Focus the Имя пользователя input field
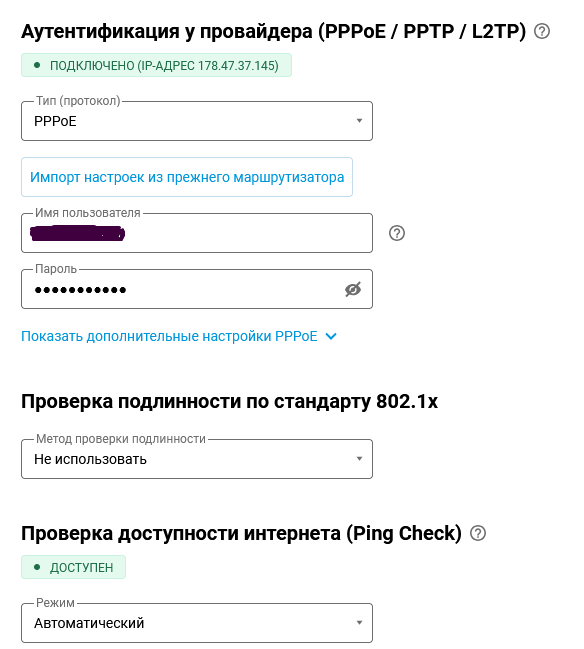584x649 pixels. 197,233
